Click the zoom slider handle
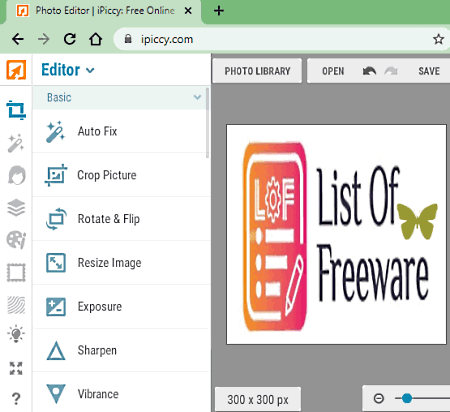 point(407,398)
